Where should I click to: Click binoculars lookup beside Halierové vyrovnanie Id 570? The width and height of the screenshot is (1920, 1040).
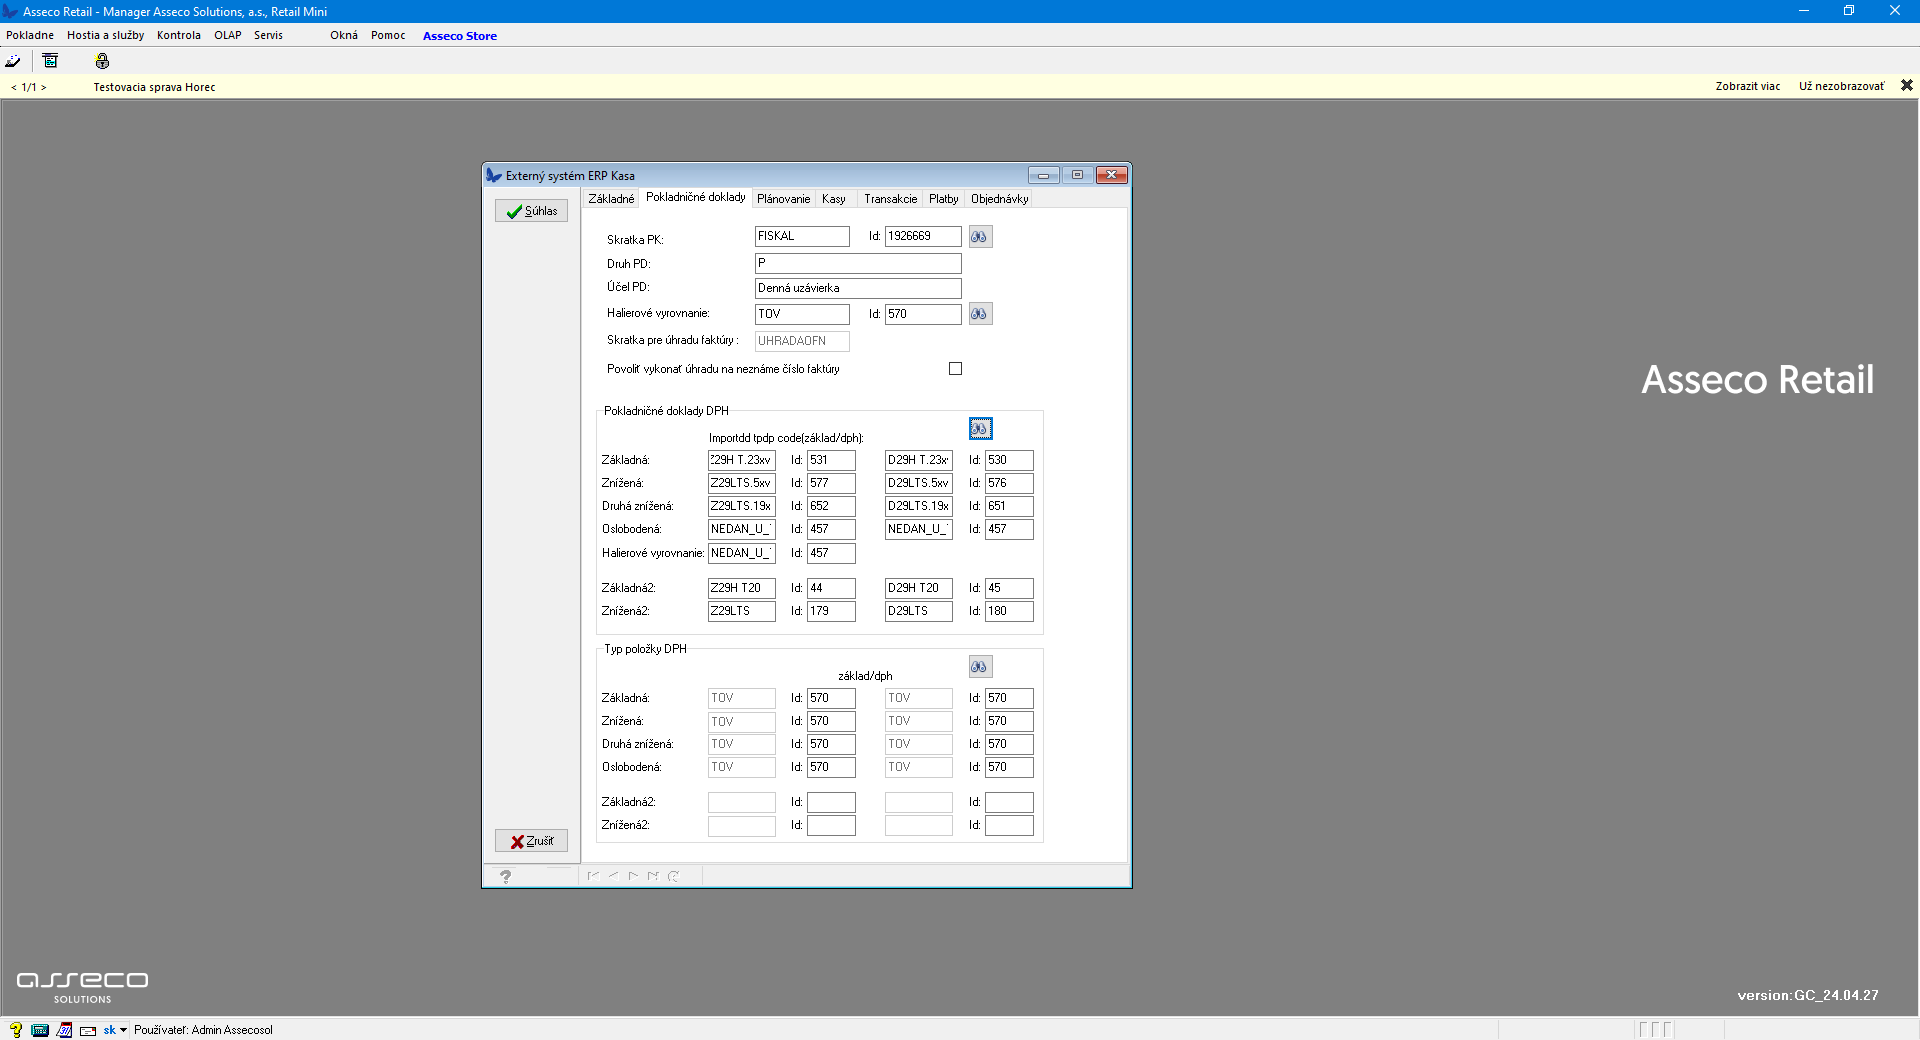click(x=979, y=314)
